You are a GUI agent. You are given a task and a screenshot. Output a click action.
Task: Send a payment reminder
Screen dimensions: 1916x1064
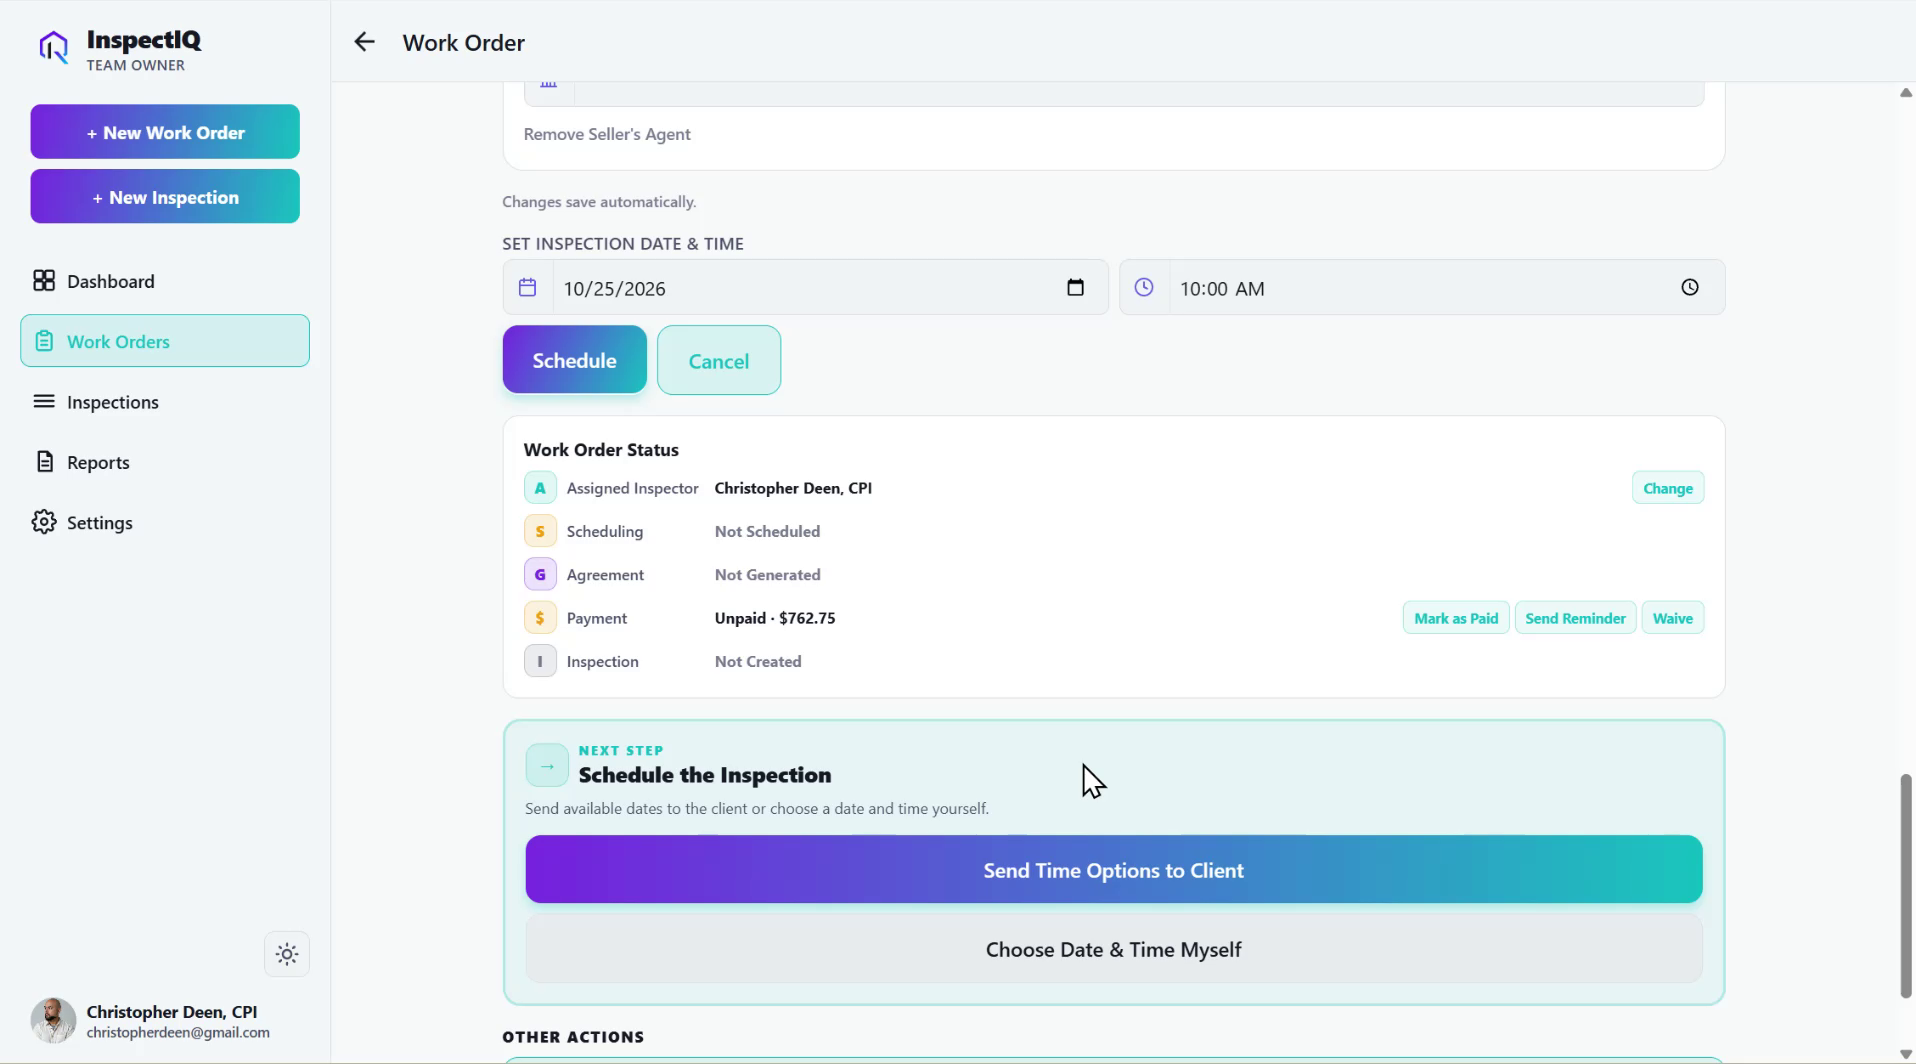(x=1576, y=618)
